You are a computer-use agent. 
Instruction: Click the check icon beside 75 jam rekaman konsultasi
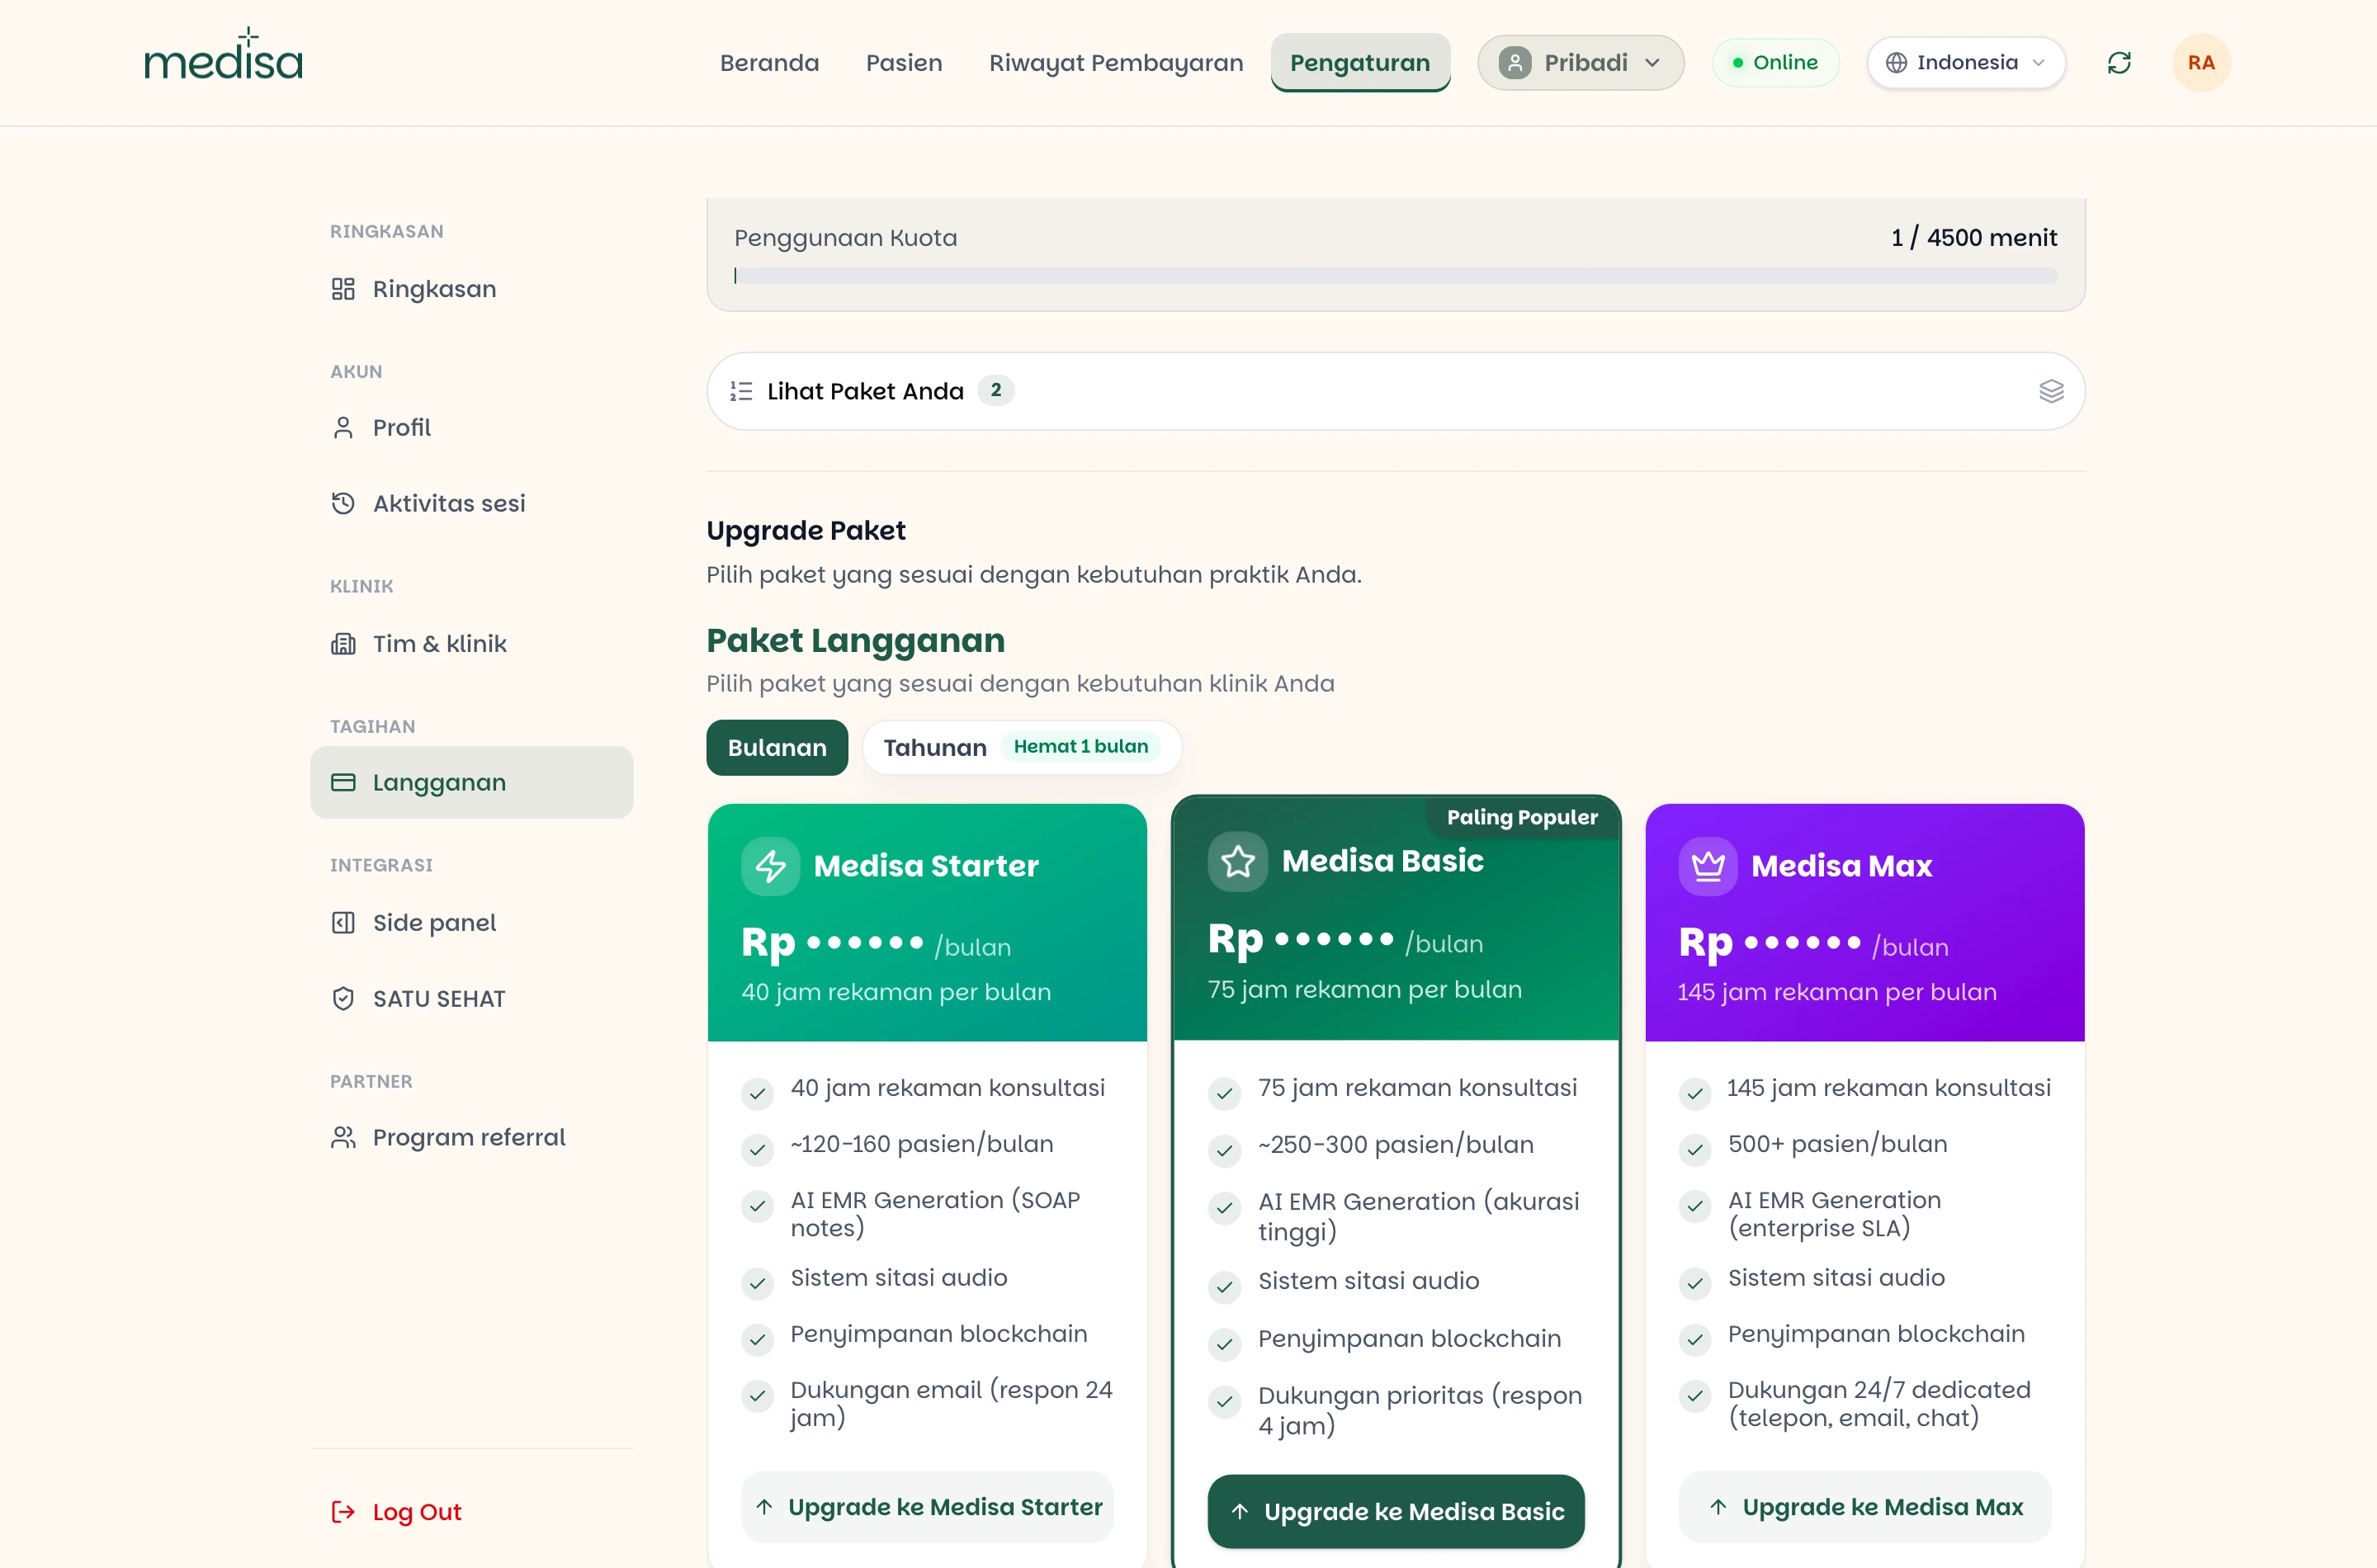click(1224, 1093)
